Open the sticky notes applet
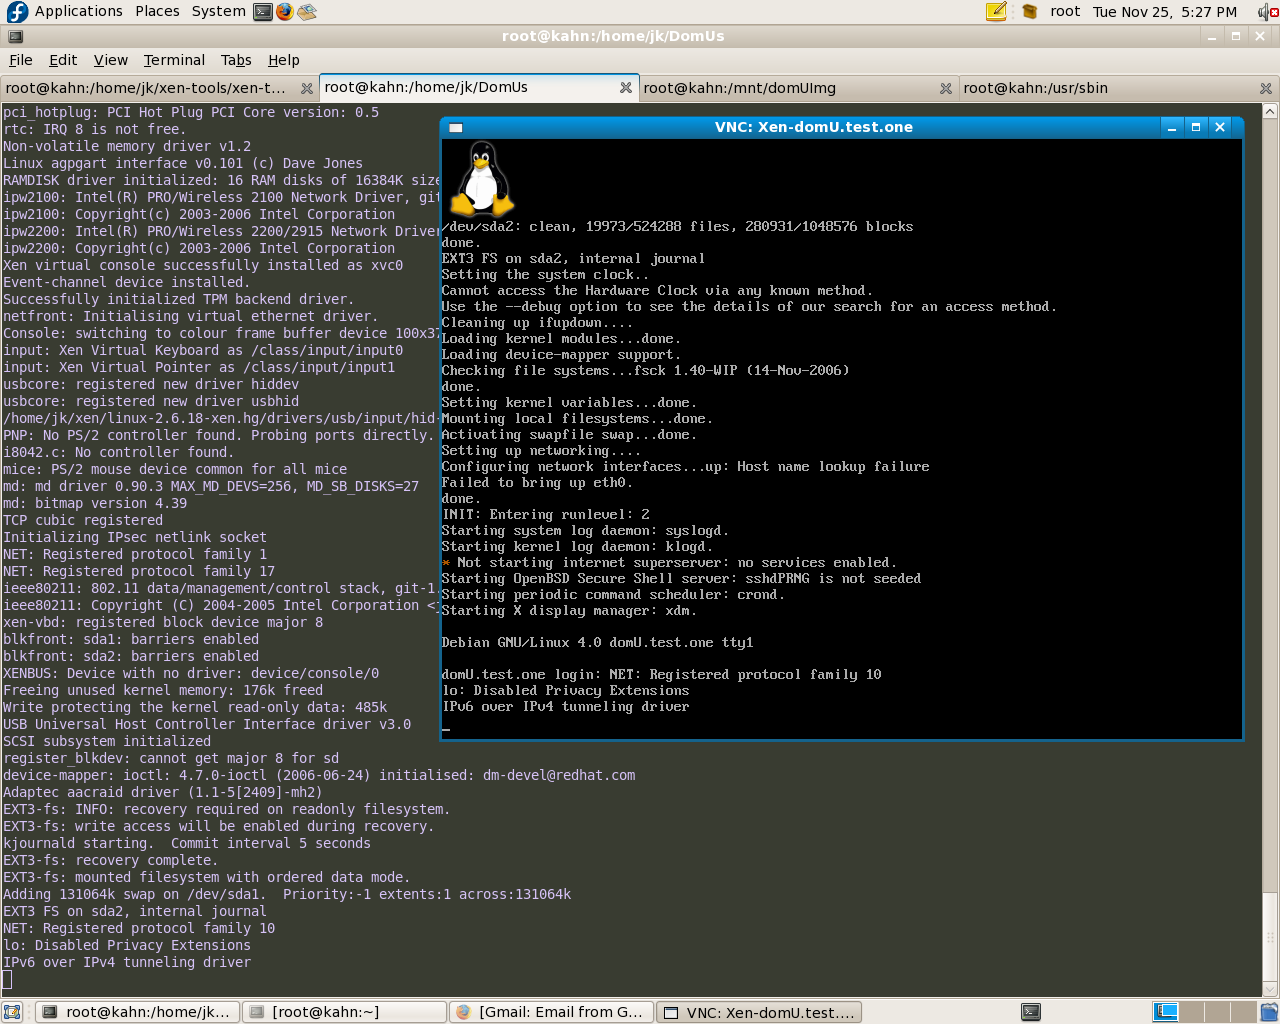The height and width of the screenshot is (1024, 1280). point(996,12)
